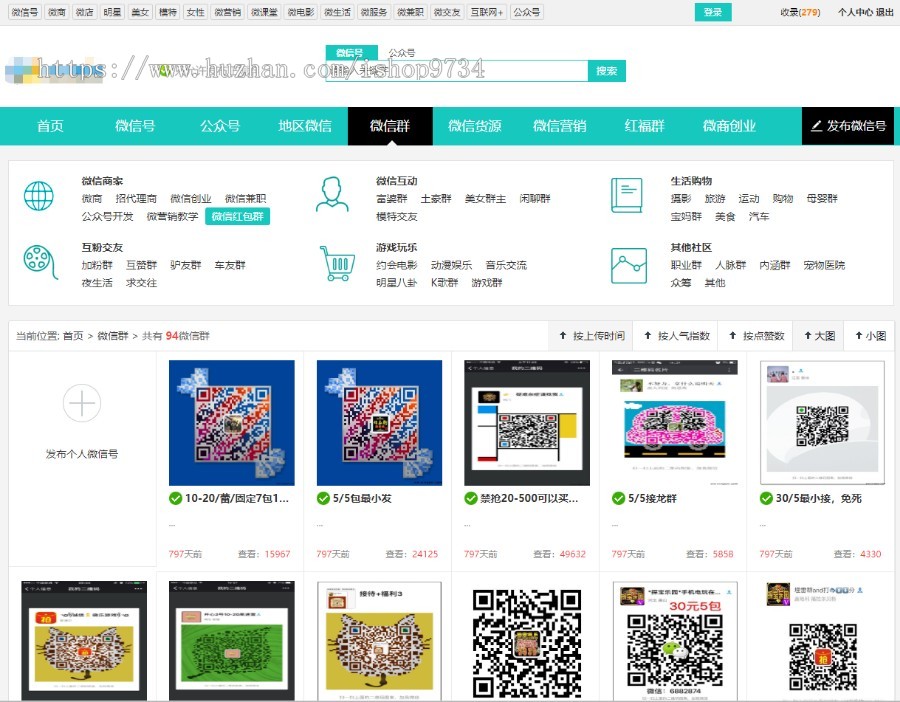Open the 驴友群 category link
Screen dimensions: 900x702
pos(186,265)
